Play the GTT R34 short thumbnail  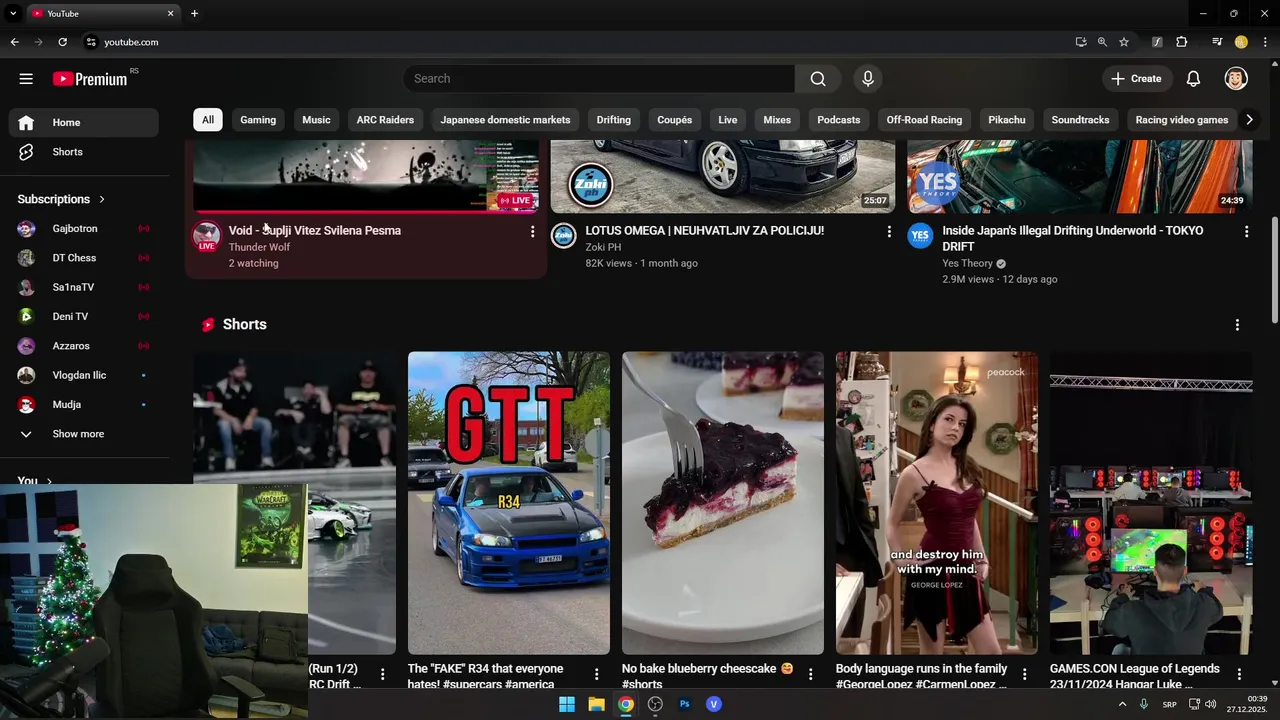(x=509, y=503)
